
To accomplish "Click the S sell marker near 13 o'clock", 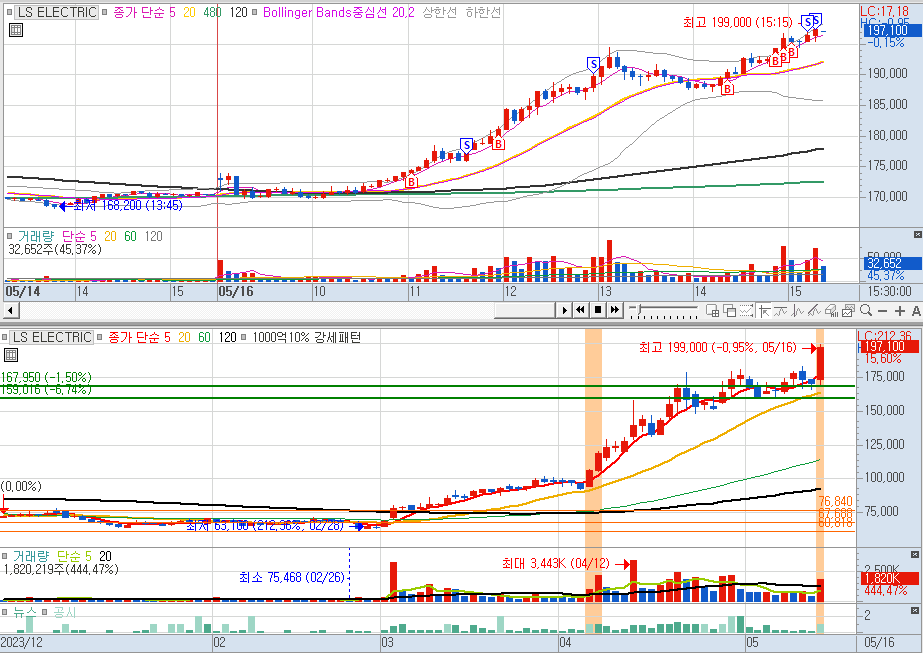I will point(593,65).
